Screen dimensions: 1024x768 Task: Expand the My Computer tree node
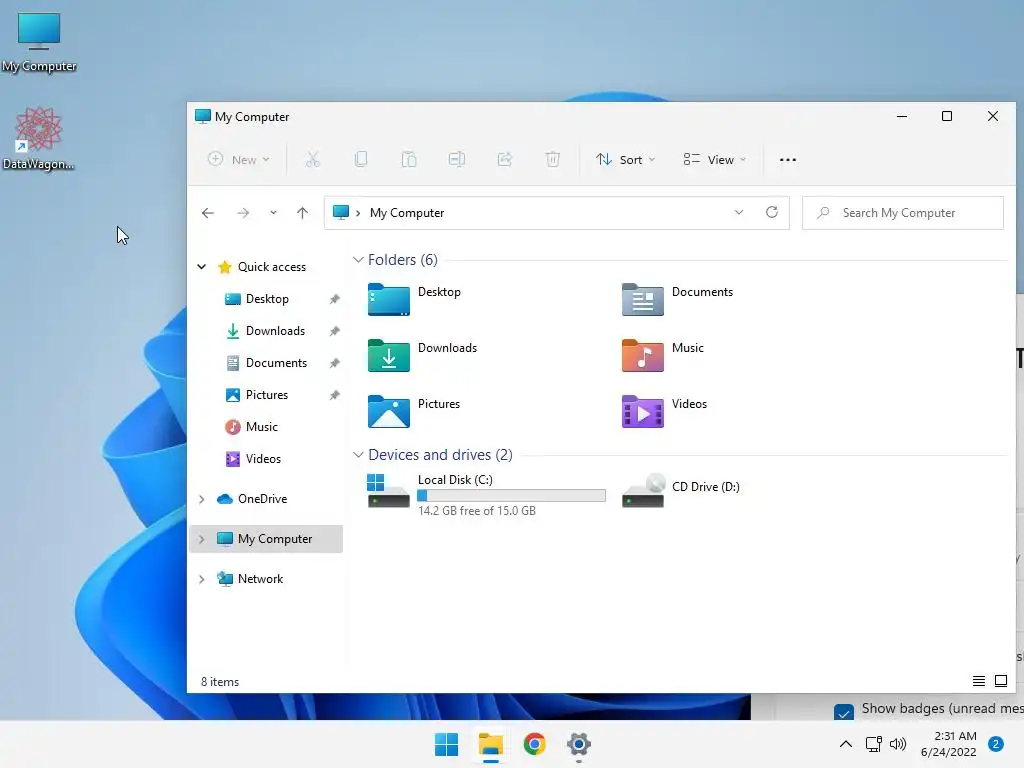[202, 539]
